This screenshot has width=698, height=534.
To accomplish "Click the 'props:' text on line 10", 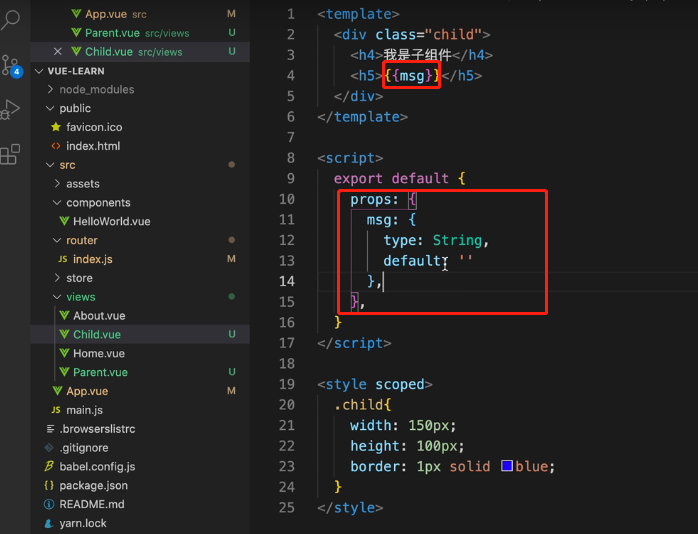I will 374,199.
